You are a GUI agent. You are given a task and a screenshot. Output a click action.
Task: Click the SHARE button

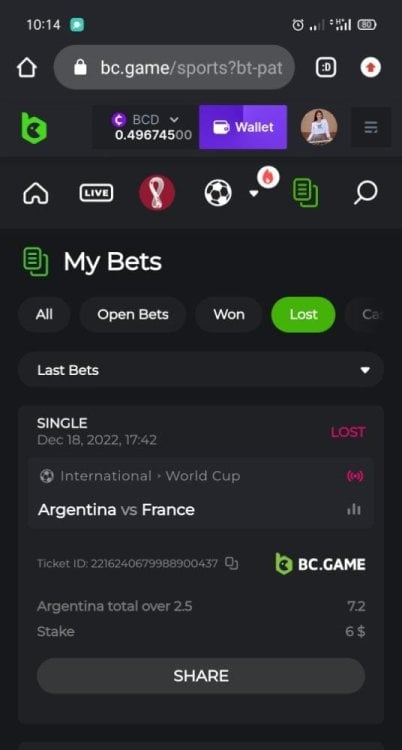(x=201, y=676)
